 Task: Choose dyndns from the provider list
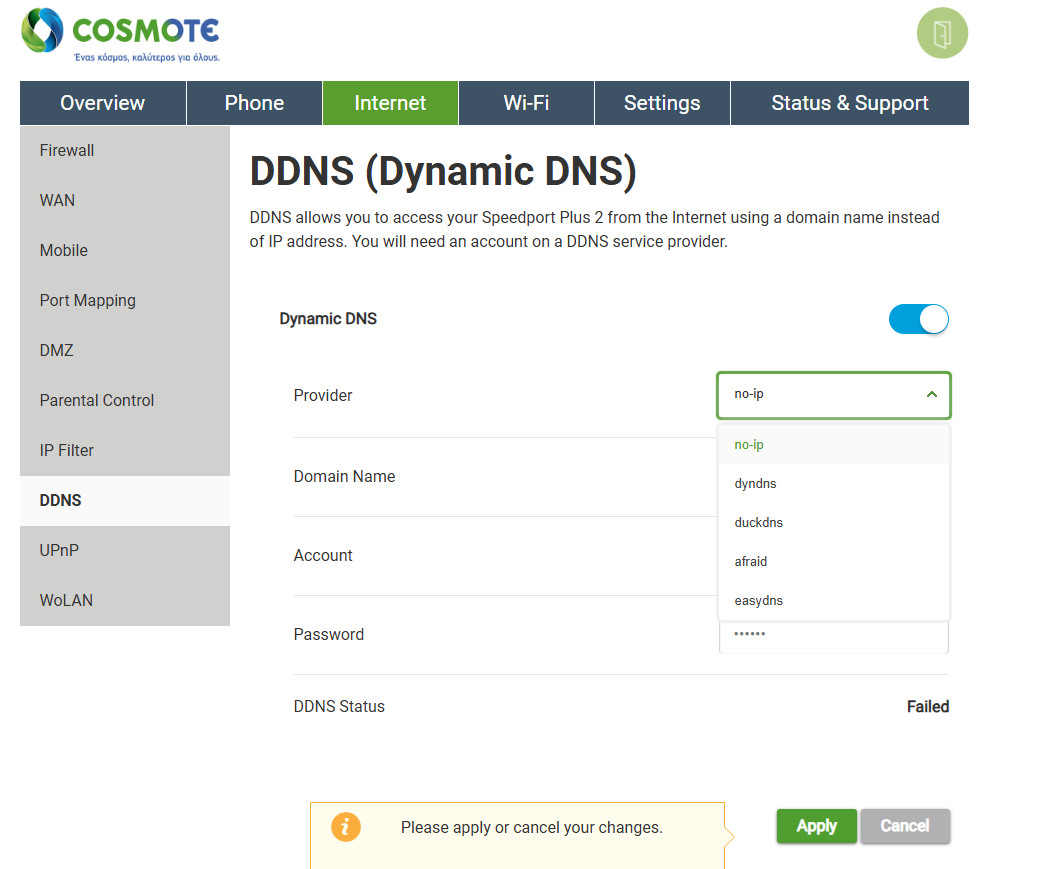(834, 484)
